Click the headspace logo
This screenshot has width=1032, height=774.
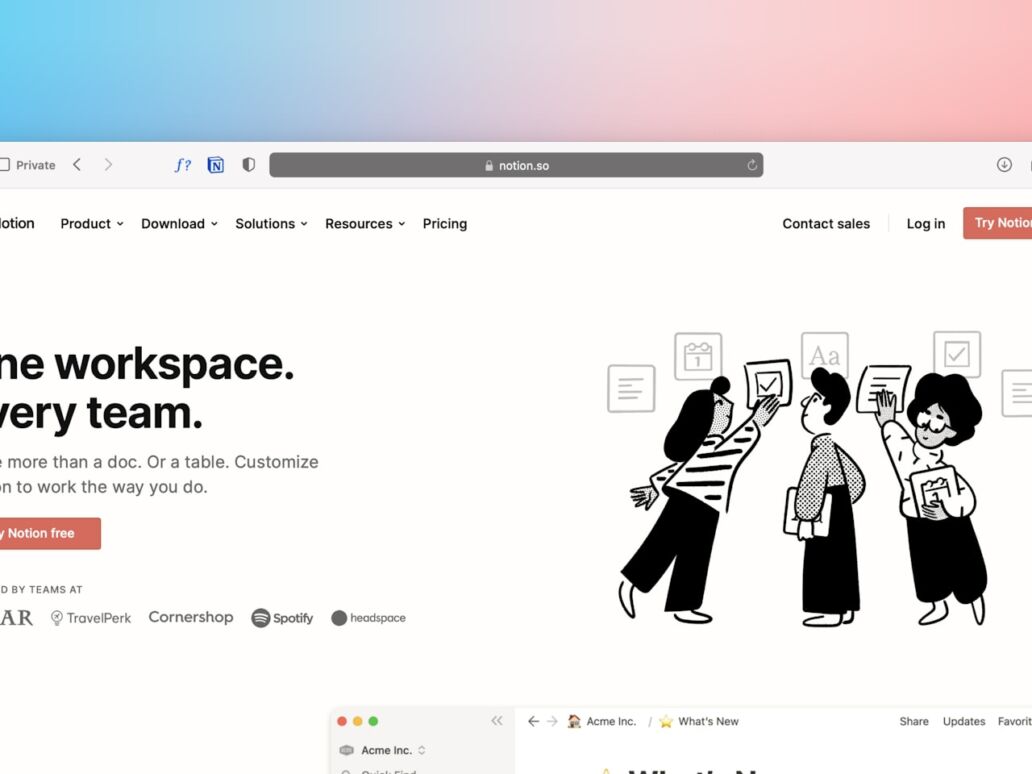[369, 618]
